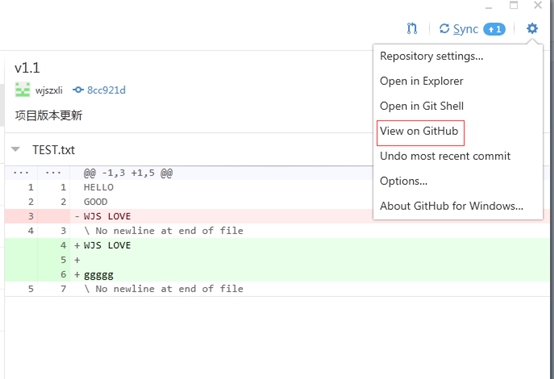The image size is (554, 379).
Task: Select View on GitHub
Action: (x=419, y=131)
